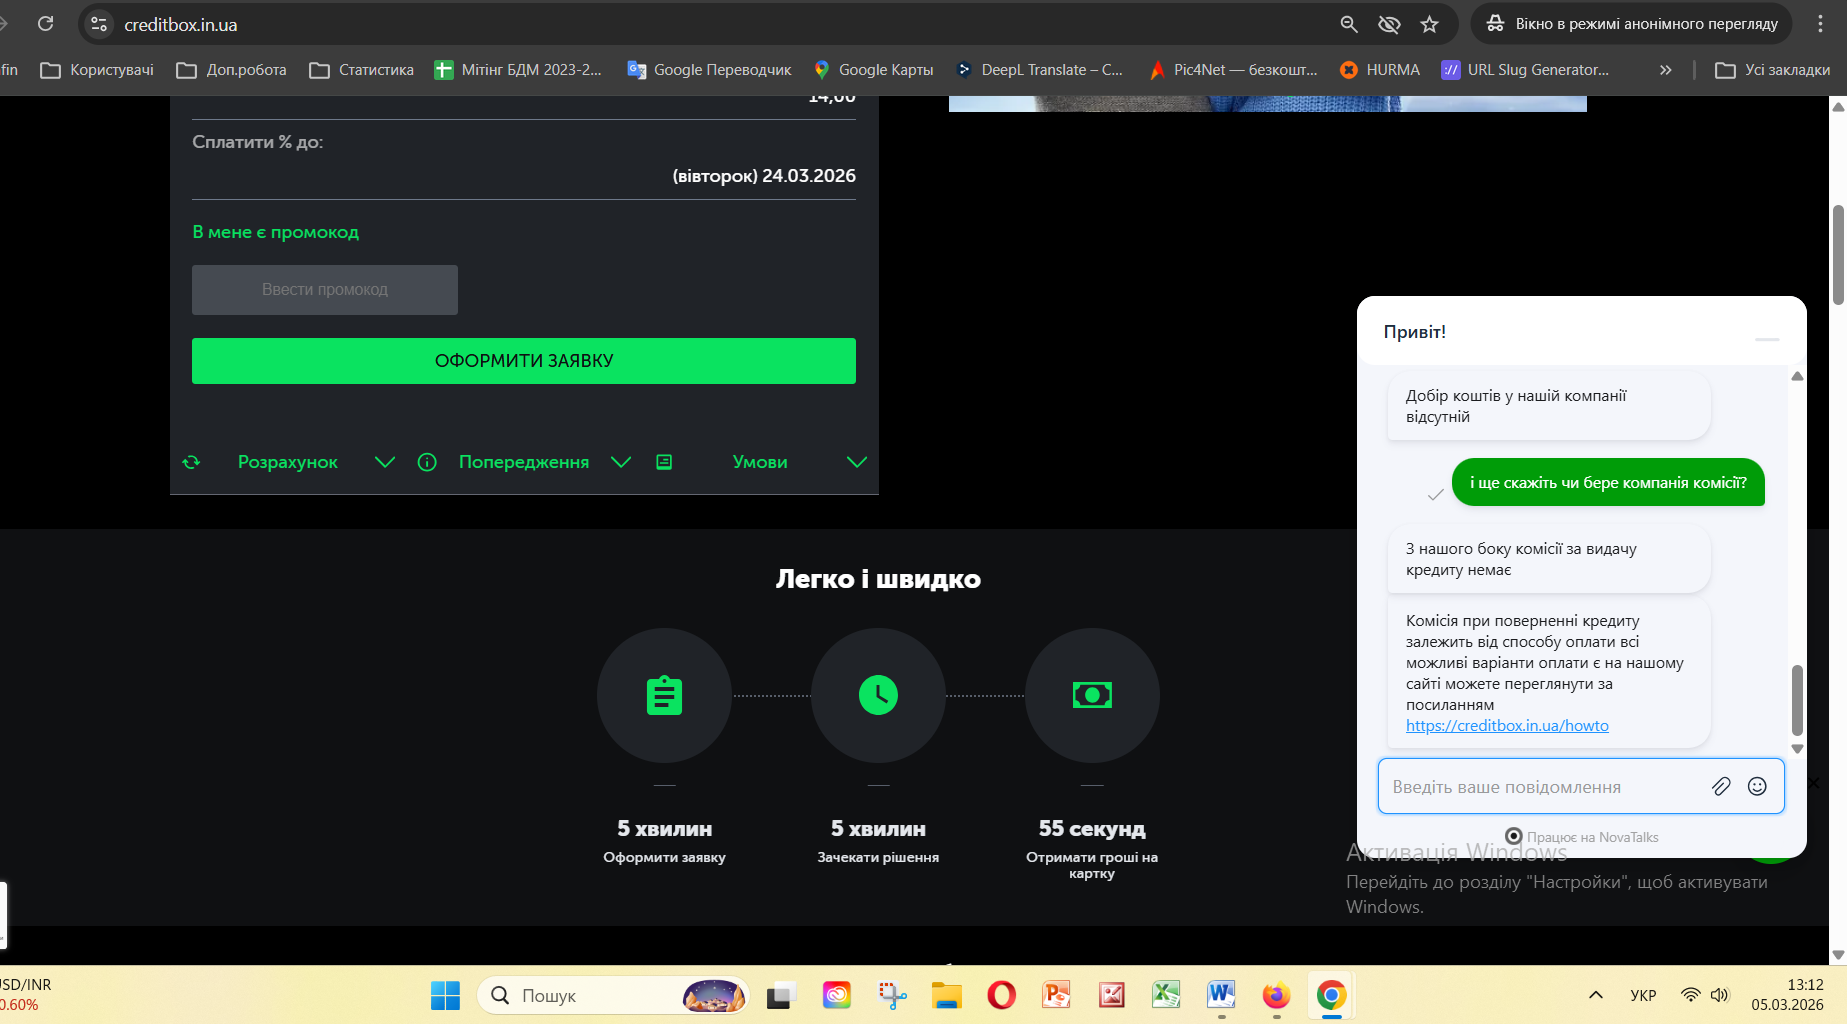Click the chat scrollbar down arrow
Image resolution: width=1847 pixels, height=1024 pixels.
pyautogui.click(x=1797, y=749)
